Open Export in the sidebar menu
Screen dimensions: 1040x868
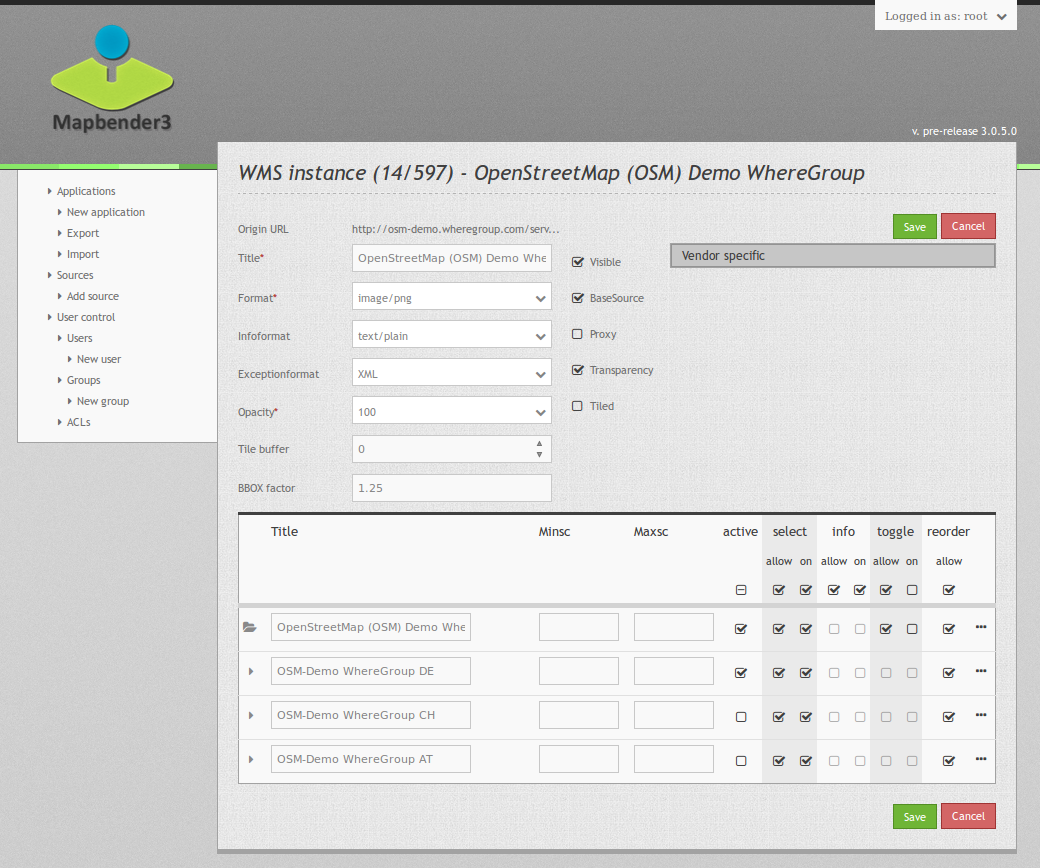(x=83, y=233)
